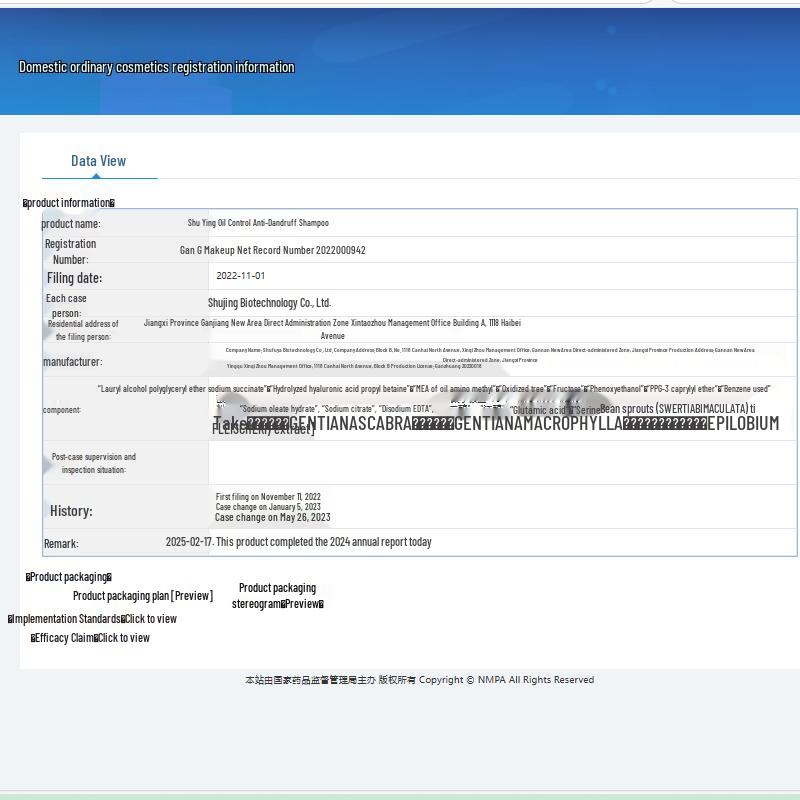The image size is (800, 800).
Task: Open Product packaging plan Preview link
Action: 143,596
